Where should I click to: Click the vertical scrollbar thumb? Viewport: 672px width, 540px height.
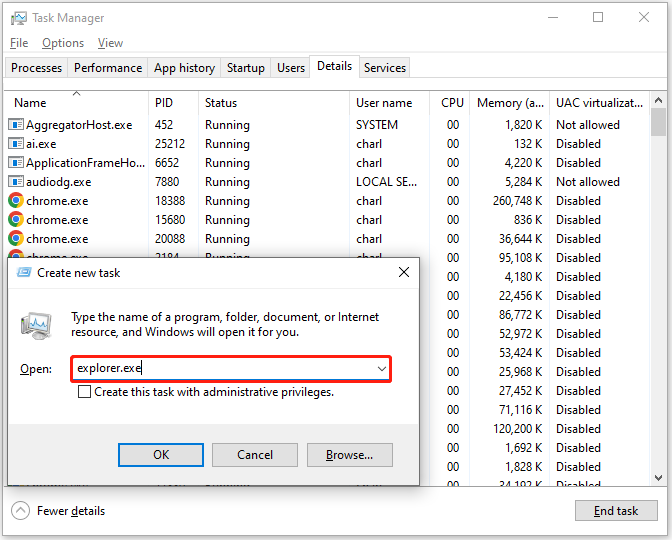pyautogui.click(x=659, y=122)
